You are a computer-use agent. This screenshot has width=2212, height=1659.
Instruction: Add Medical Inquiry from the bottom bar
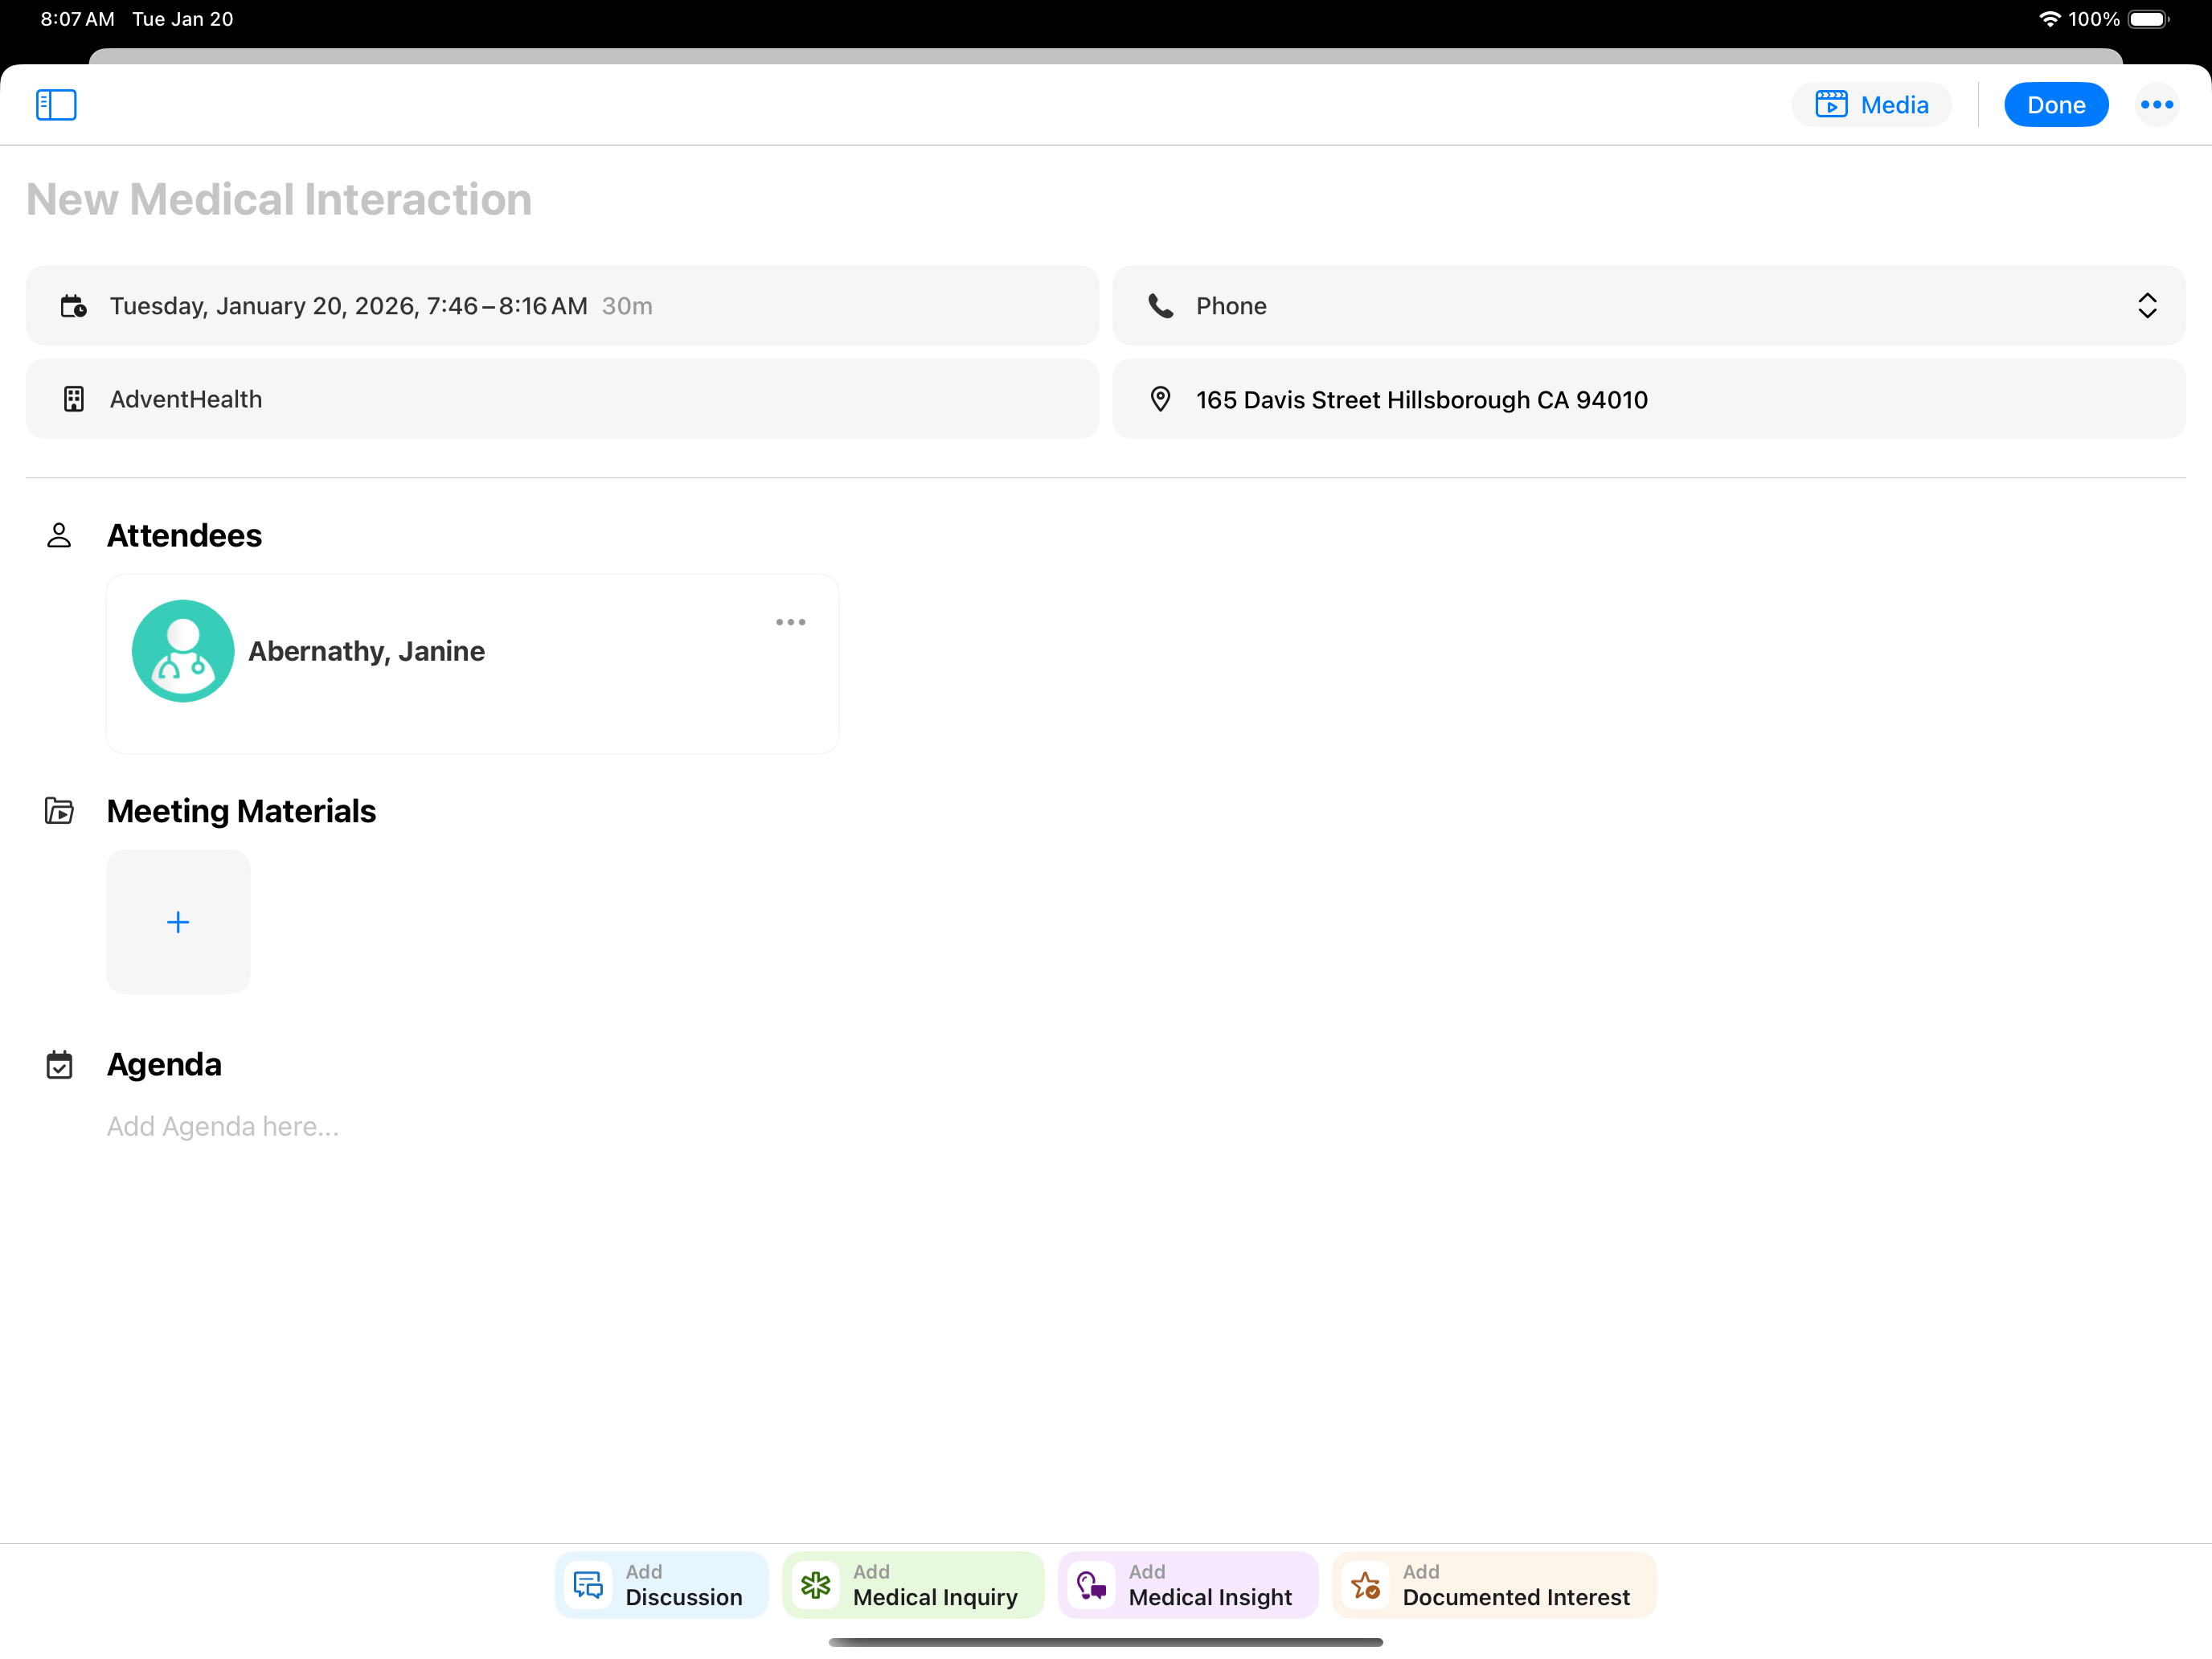912,1585
